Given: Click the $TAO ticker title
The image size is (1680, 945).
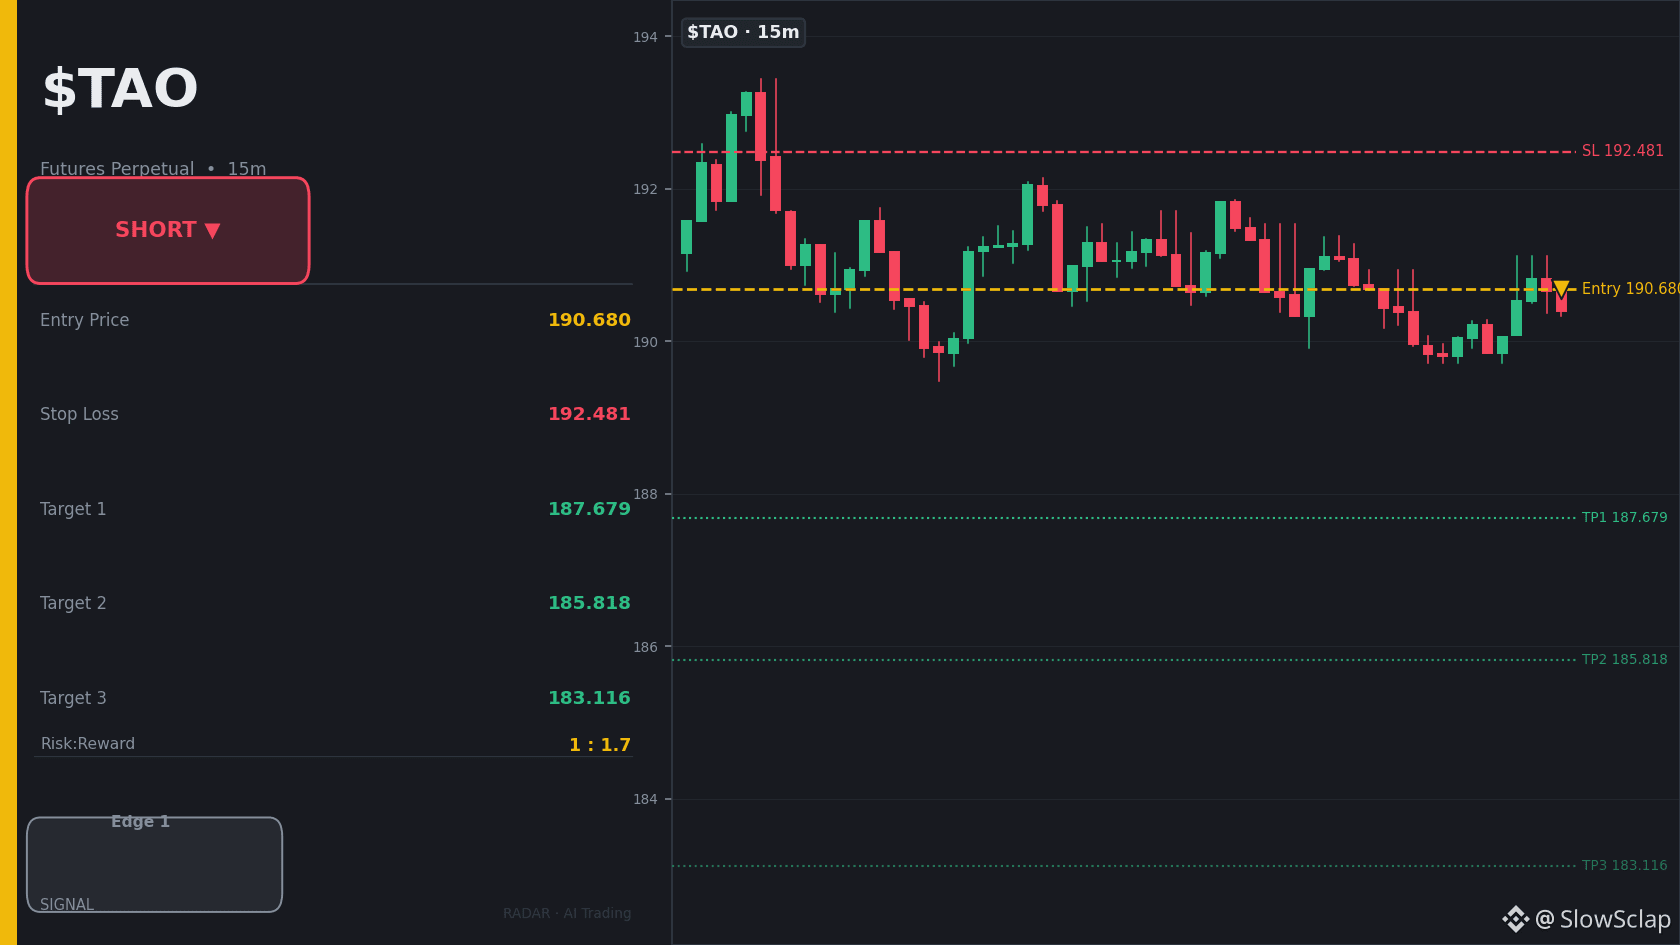Looking at the screenshot, I should click(120, 90).
